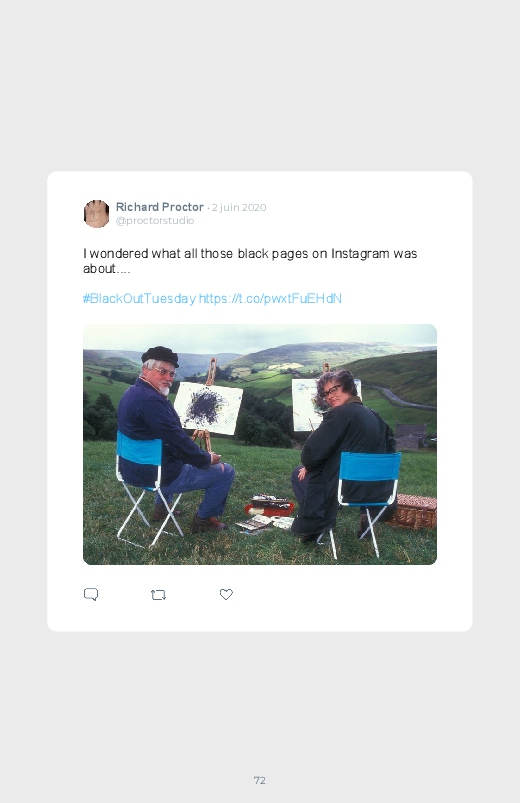
Task: Like the tweet with the heart icon
Action: [x=226, y=594]
